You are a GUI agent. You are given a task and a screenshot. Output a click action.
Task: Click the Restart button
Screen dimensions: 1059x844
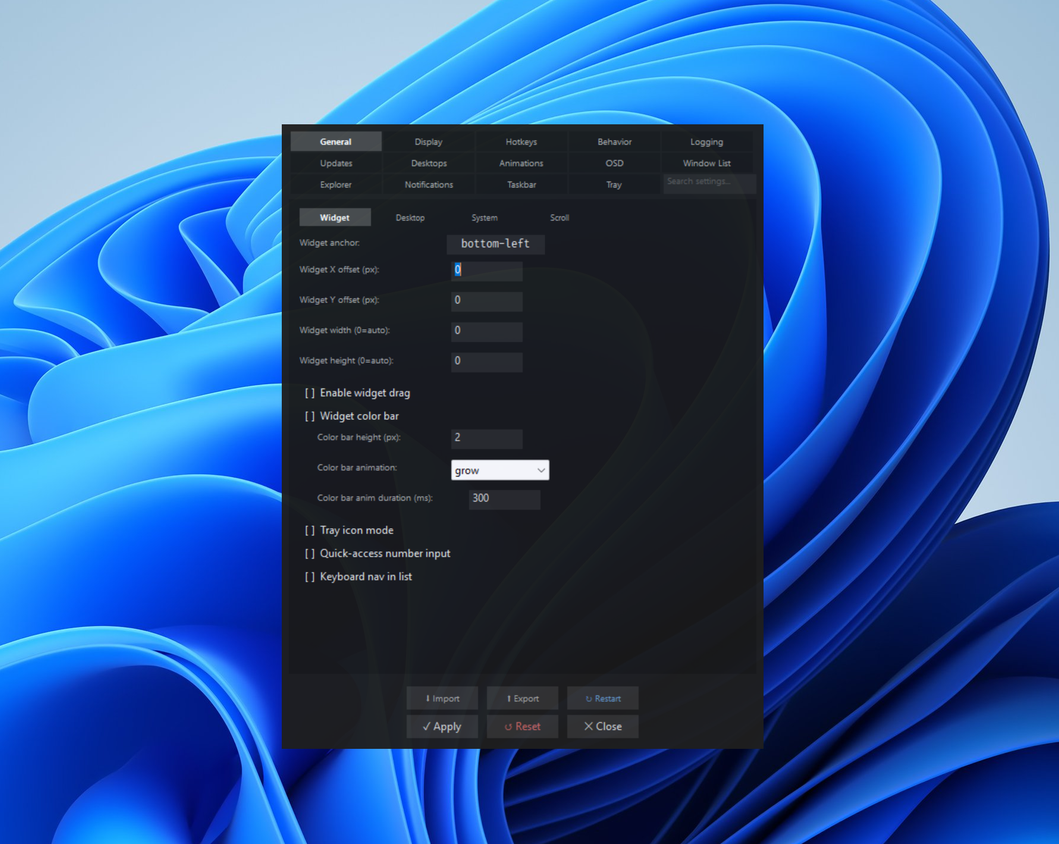point(603,698)
